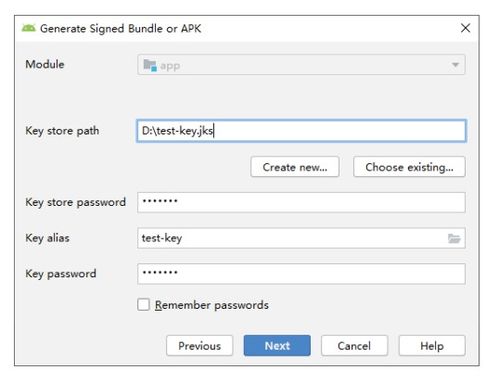Focus the Key store password field
The image size is (499, 383).
[301, 202]
